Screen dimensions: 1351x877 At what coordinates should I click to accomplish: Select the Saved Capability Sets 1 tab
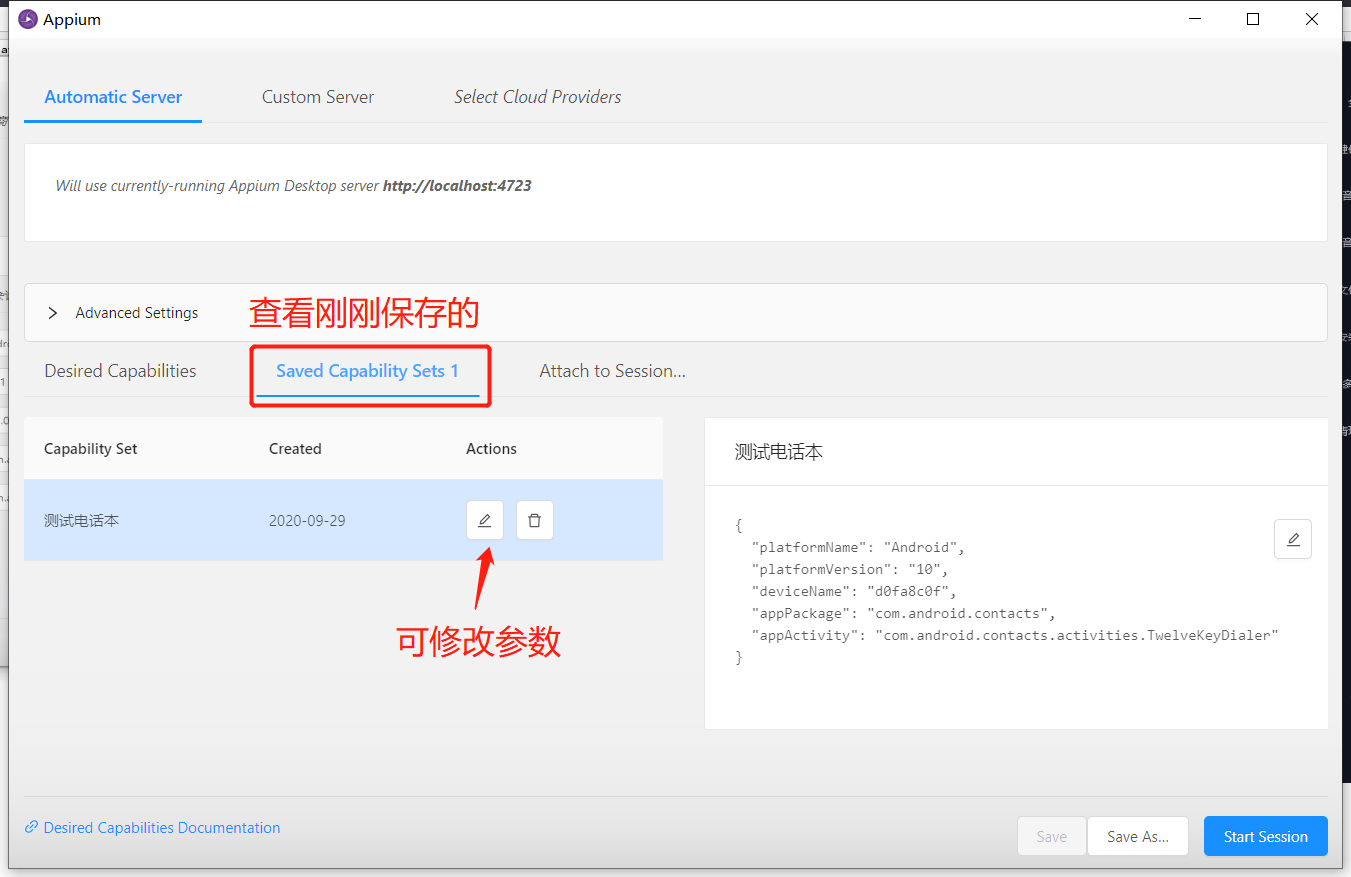coord(367,371)
